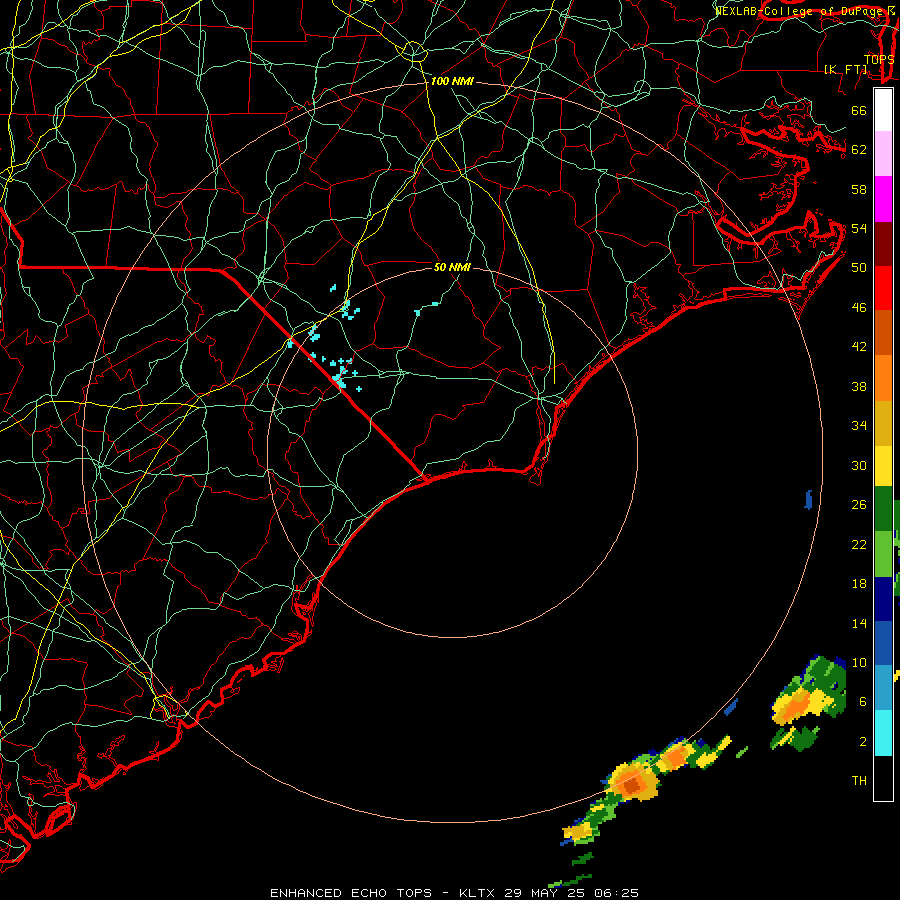Screen dimensions: 900x900
Task: Click the medium blue legend swatch
Action: pyautogui.click(x=883, y=643)
